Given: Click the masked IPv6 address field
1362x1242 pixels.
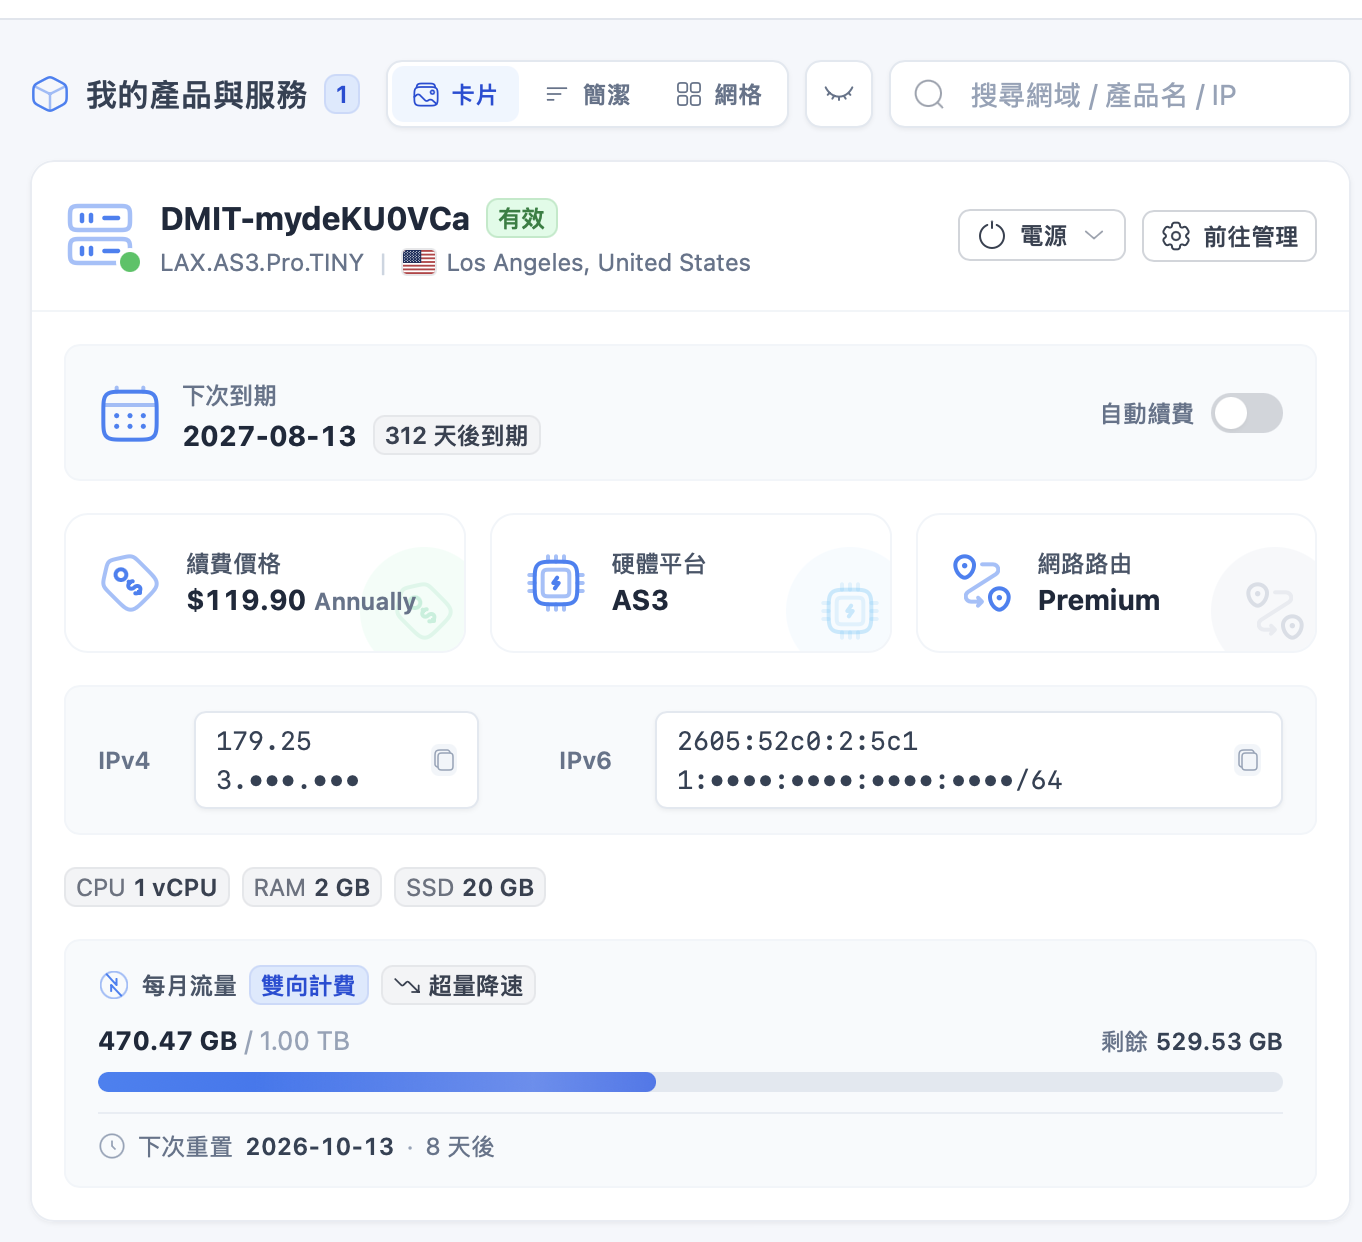Looking at the screenshot, I should tap(968, 760).
